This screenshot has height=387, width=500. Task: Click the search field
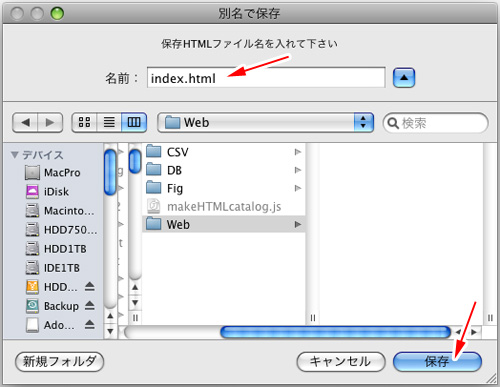[436, 123]
